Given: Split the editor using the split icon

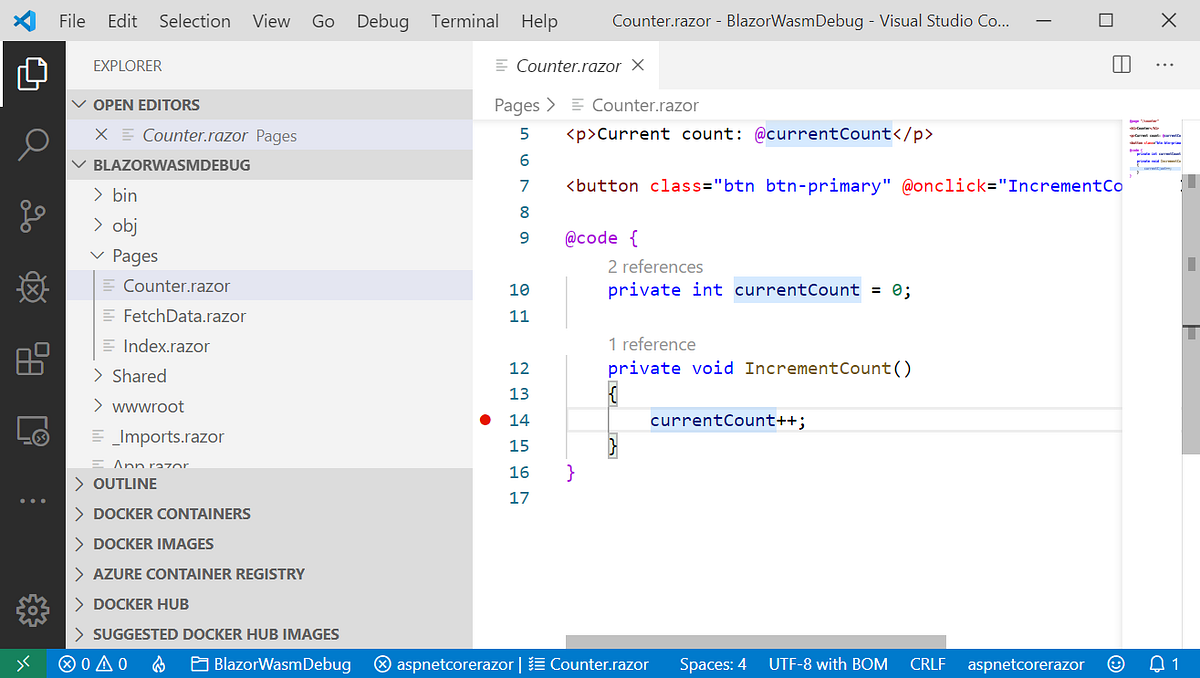Looking at the screenshot, I should (1121, 64).
